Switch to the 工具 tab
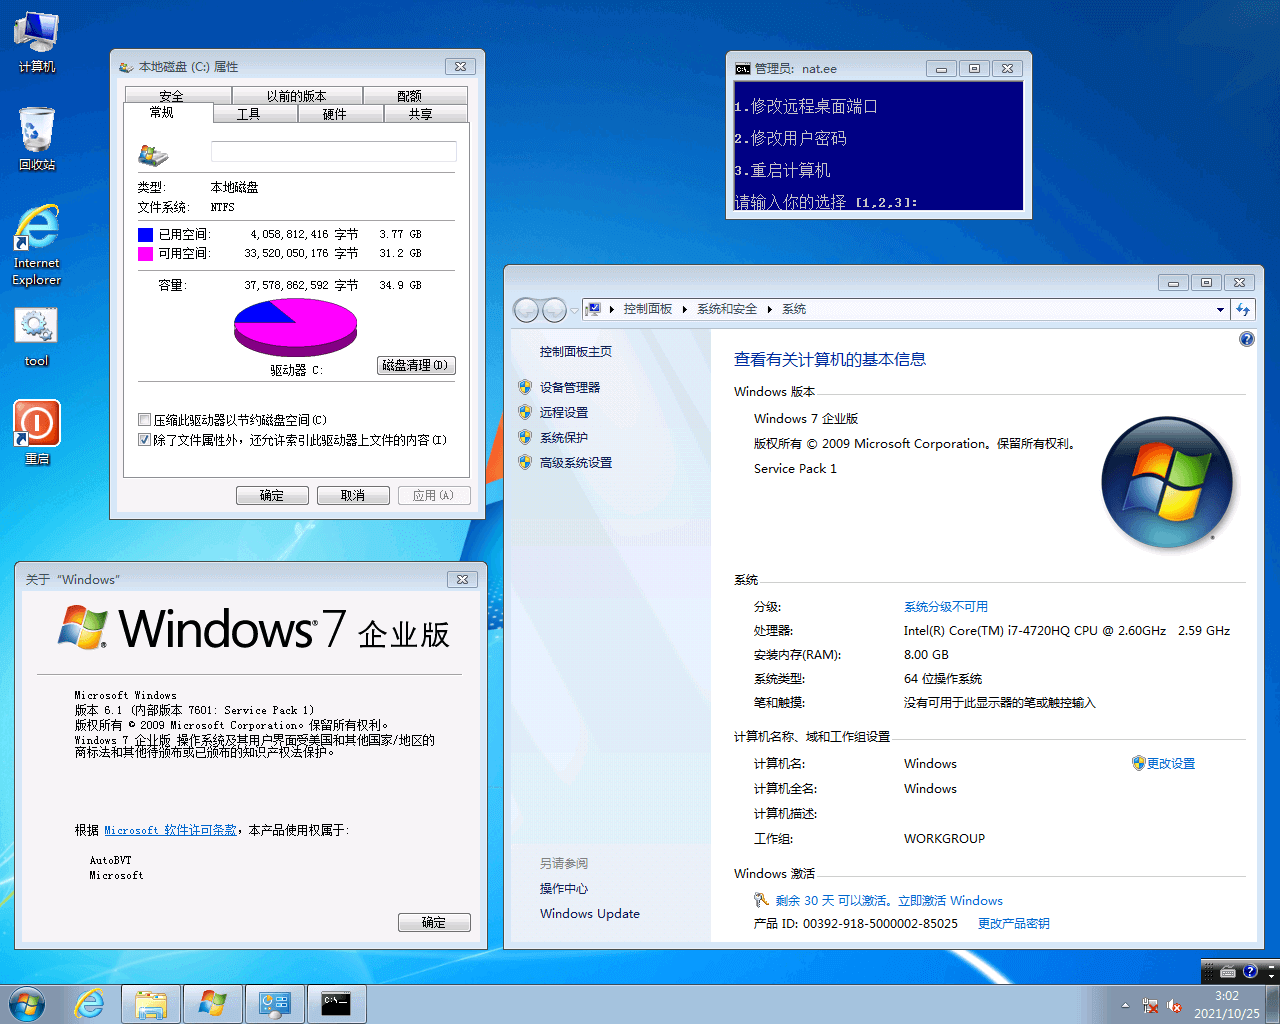Image resolution: width=1280 pixels, height=1024 pixels. [248, 114]
